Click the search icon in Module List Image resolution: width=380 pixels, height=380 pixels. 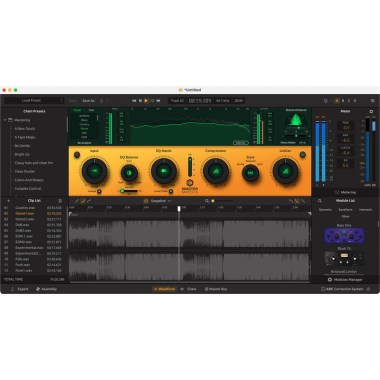pyautogui.click(x=320, y=201)
